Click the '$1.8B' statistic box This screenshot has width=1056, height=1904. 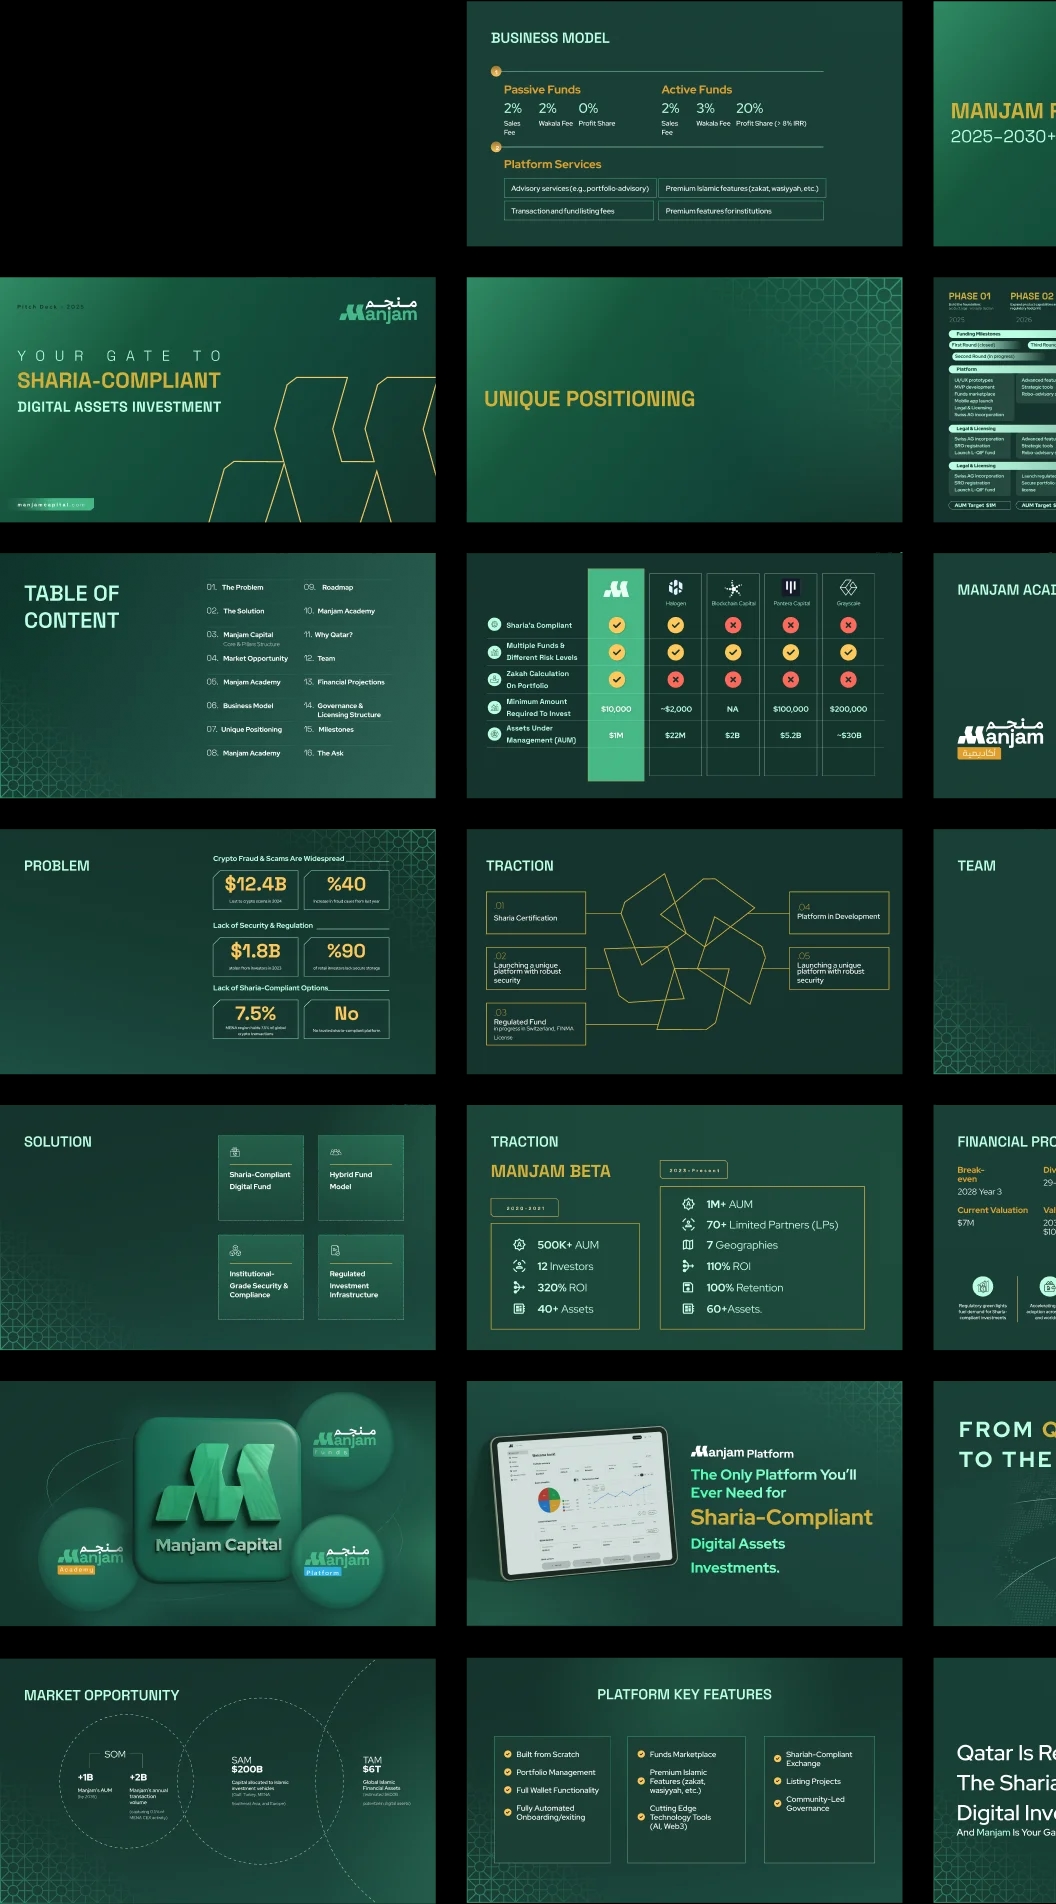click(256, 956)
